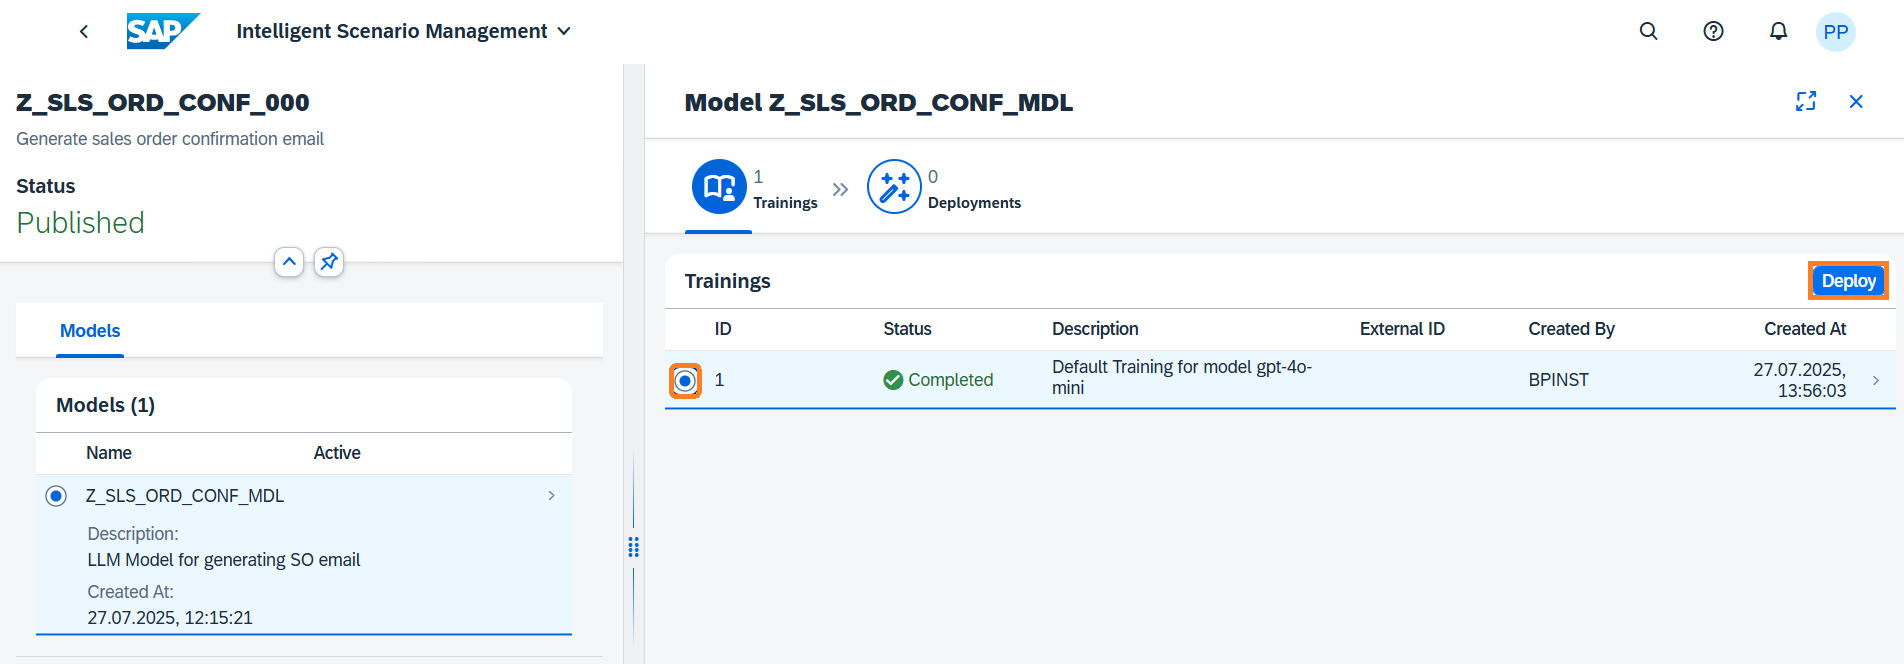This screenshot has width=1904, height=664.
Task: Enter full screen mode for model panel
Action: click(1805, 101)
